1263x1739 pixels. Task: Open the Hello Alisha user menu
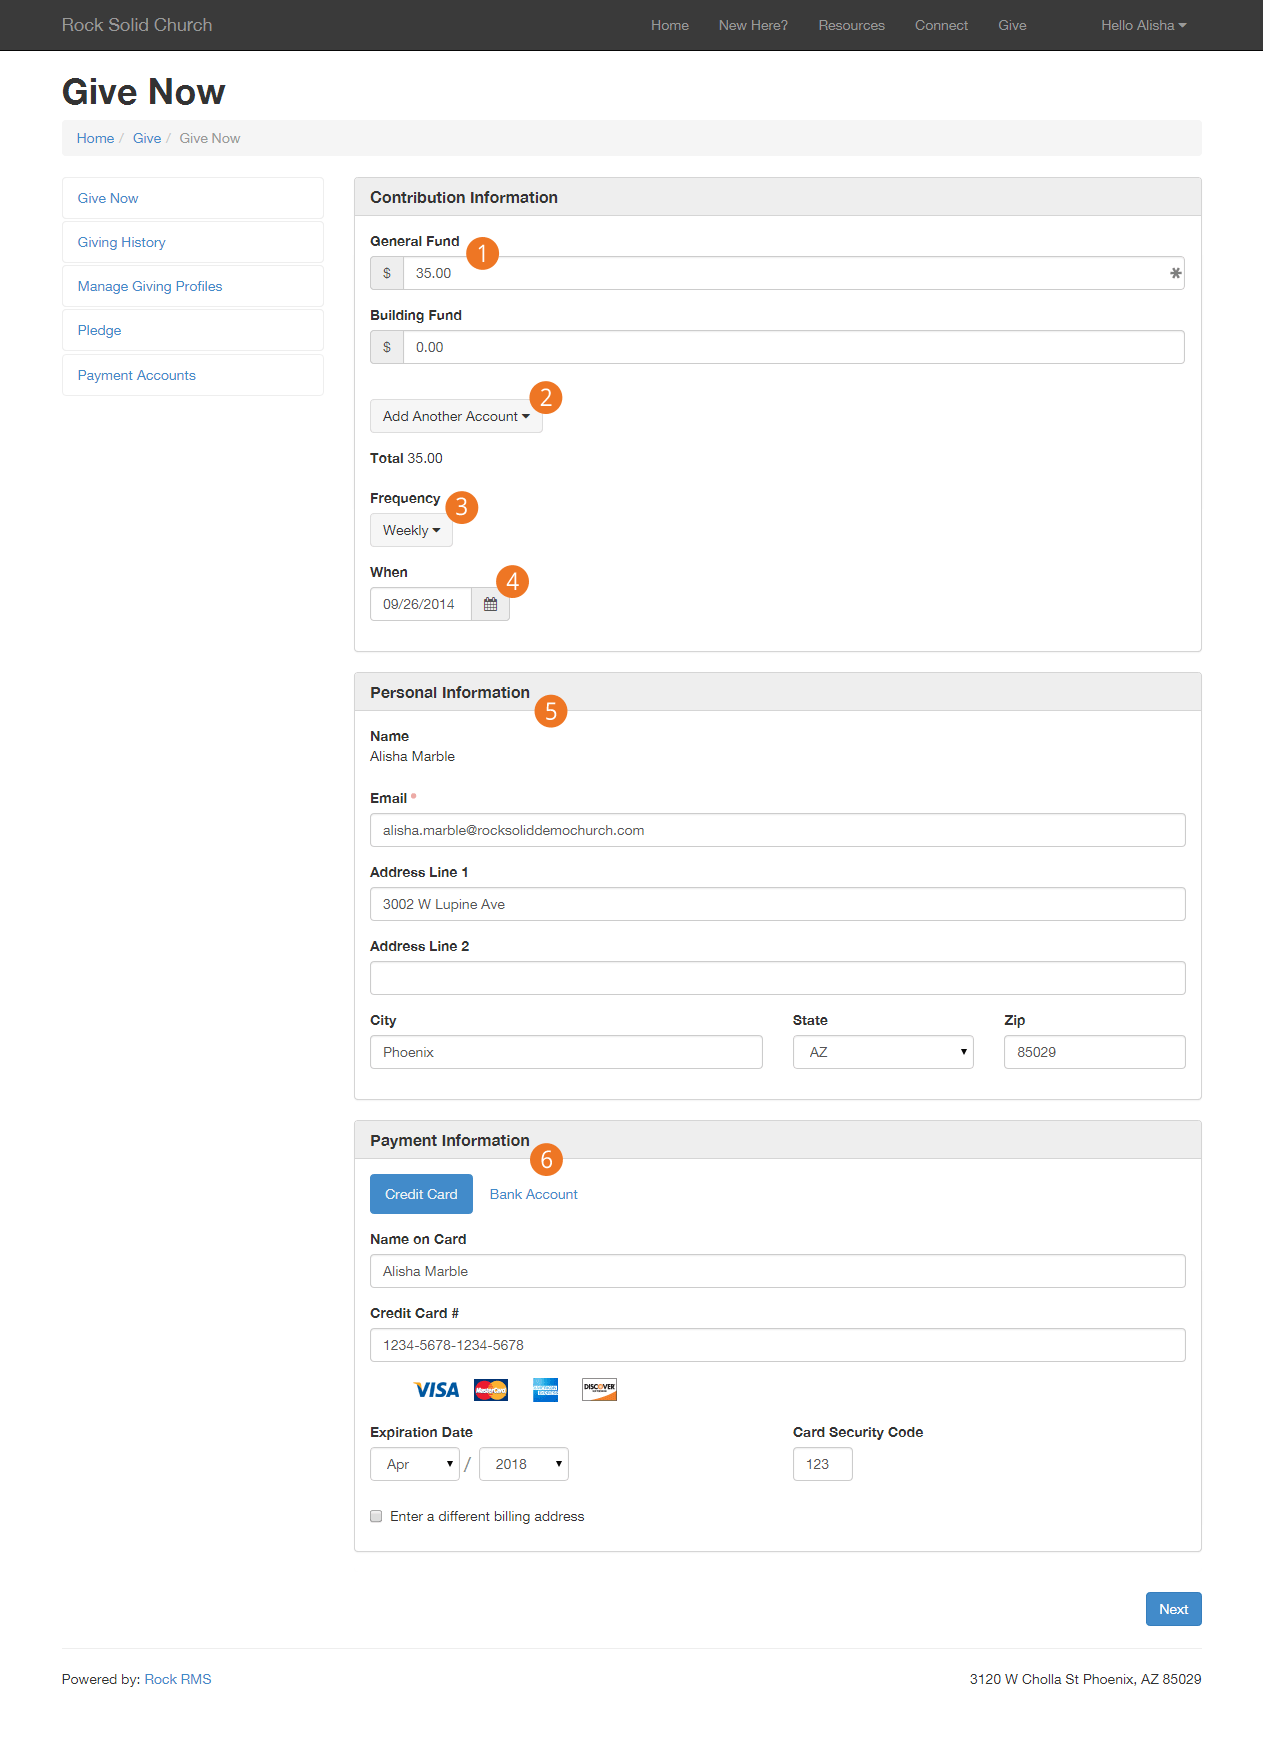pos(1143,25)
